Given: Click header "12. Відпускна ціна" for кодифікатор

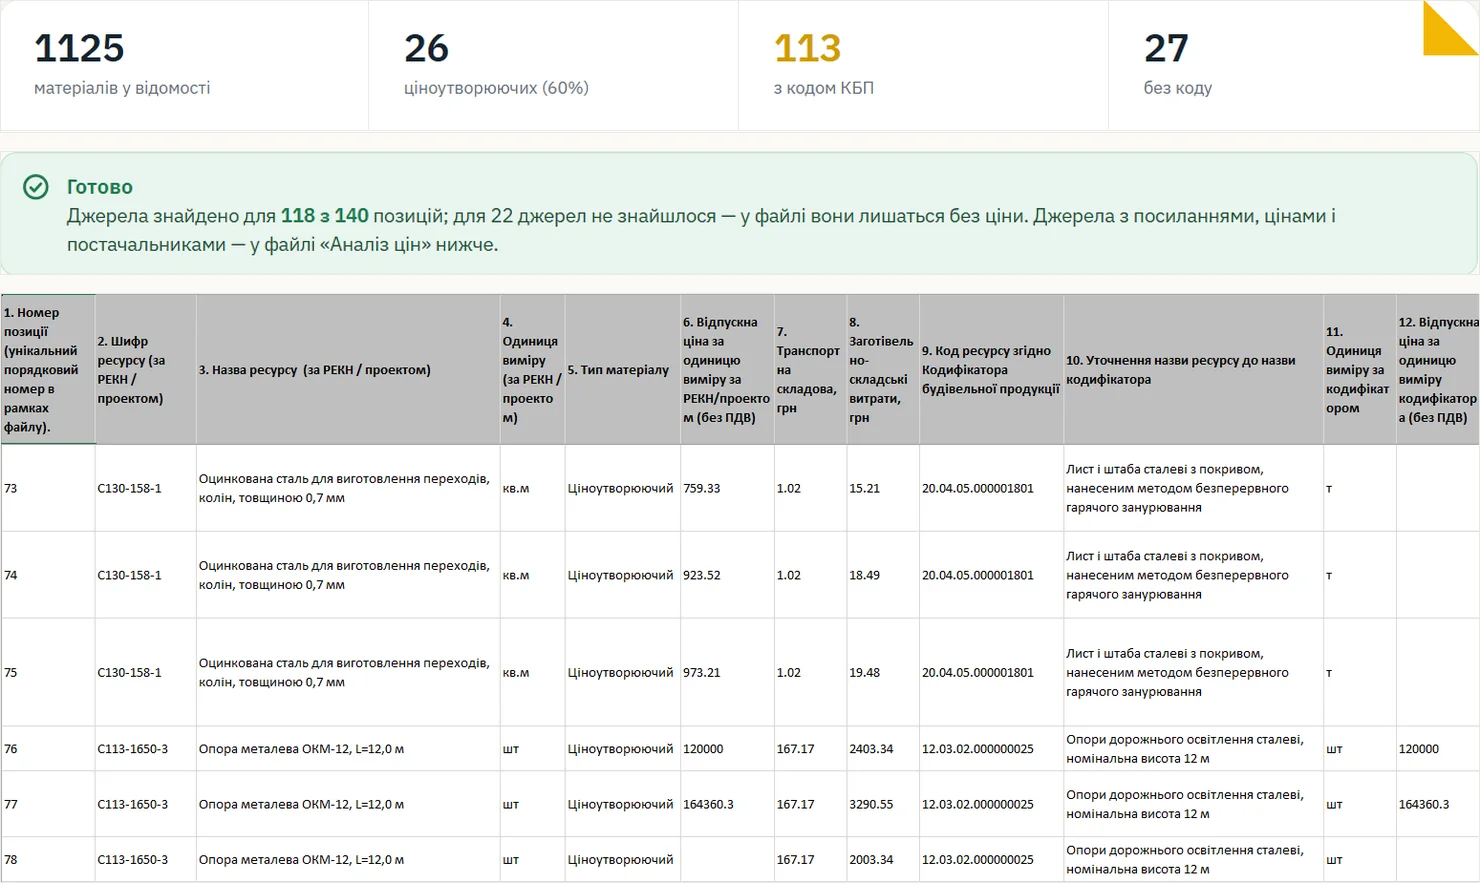Looking at the screenshot, I should coord(1438,370).
